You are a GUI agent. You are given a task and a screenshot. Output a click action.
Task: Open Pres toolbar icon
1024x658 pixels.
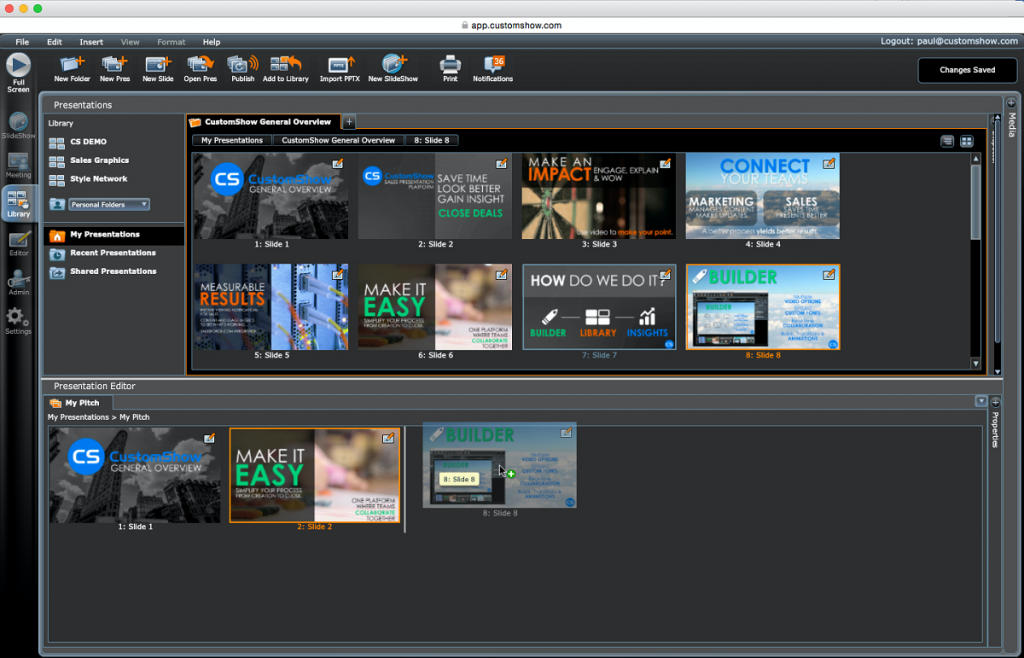[200, 69]
